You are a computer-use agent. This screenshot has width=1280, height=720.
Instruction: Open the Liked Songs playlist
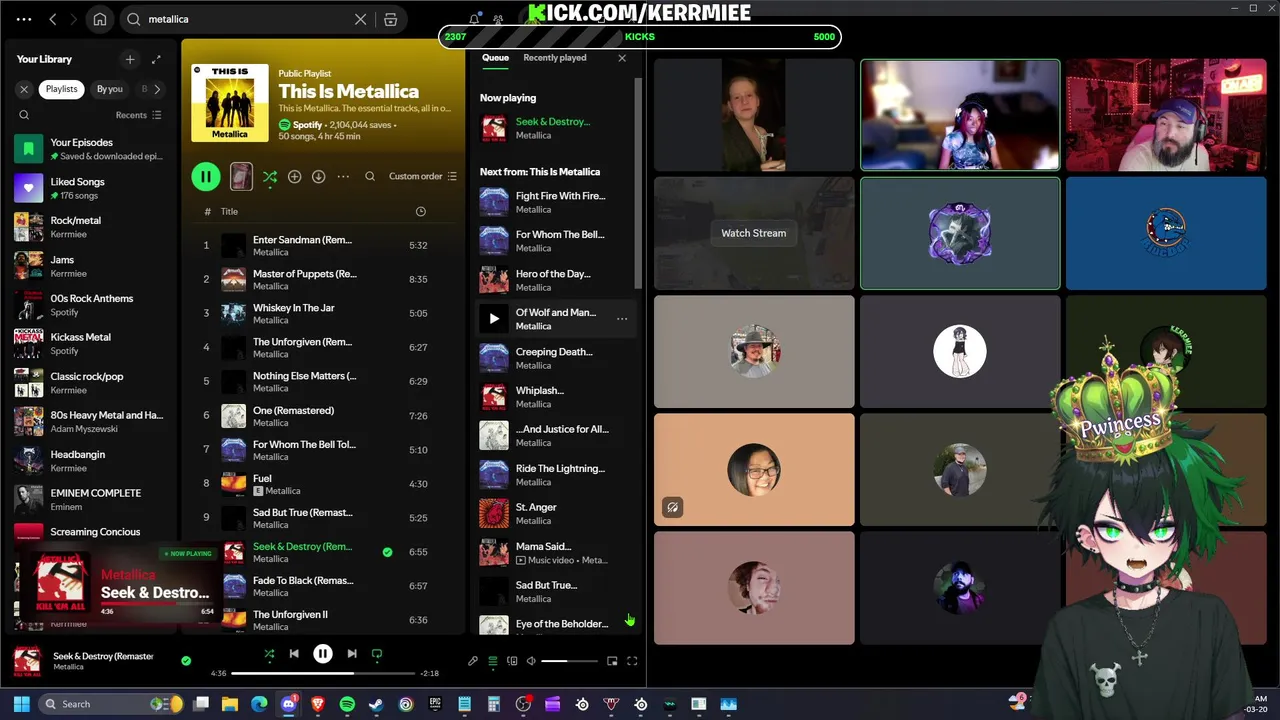pos(90,188)
